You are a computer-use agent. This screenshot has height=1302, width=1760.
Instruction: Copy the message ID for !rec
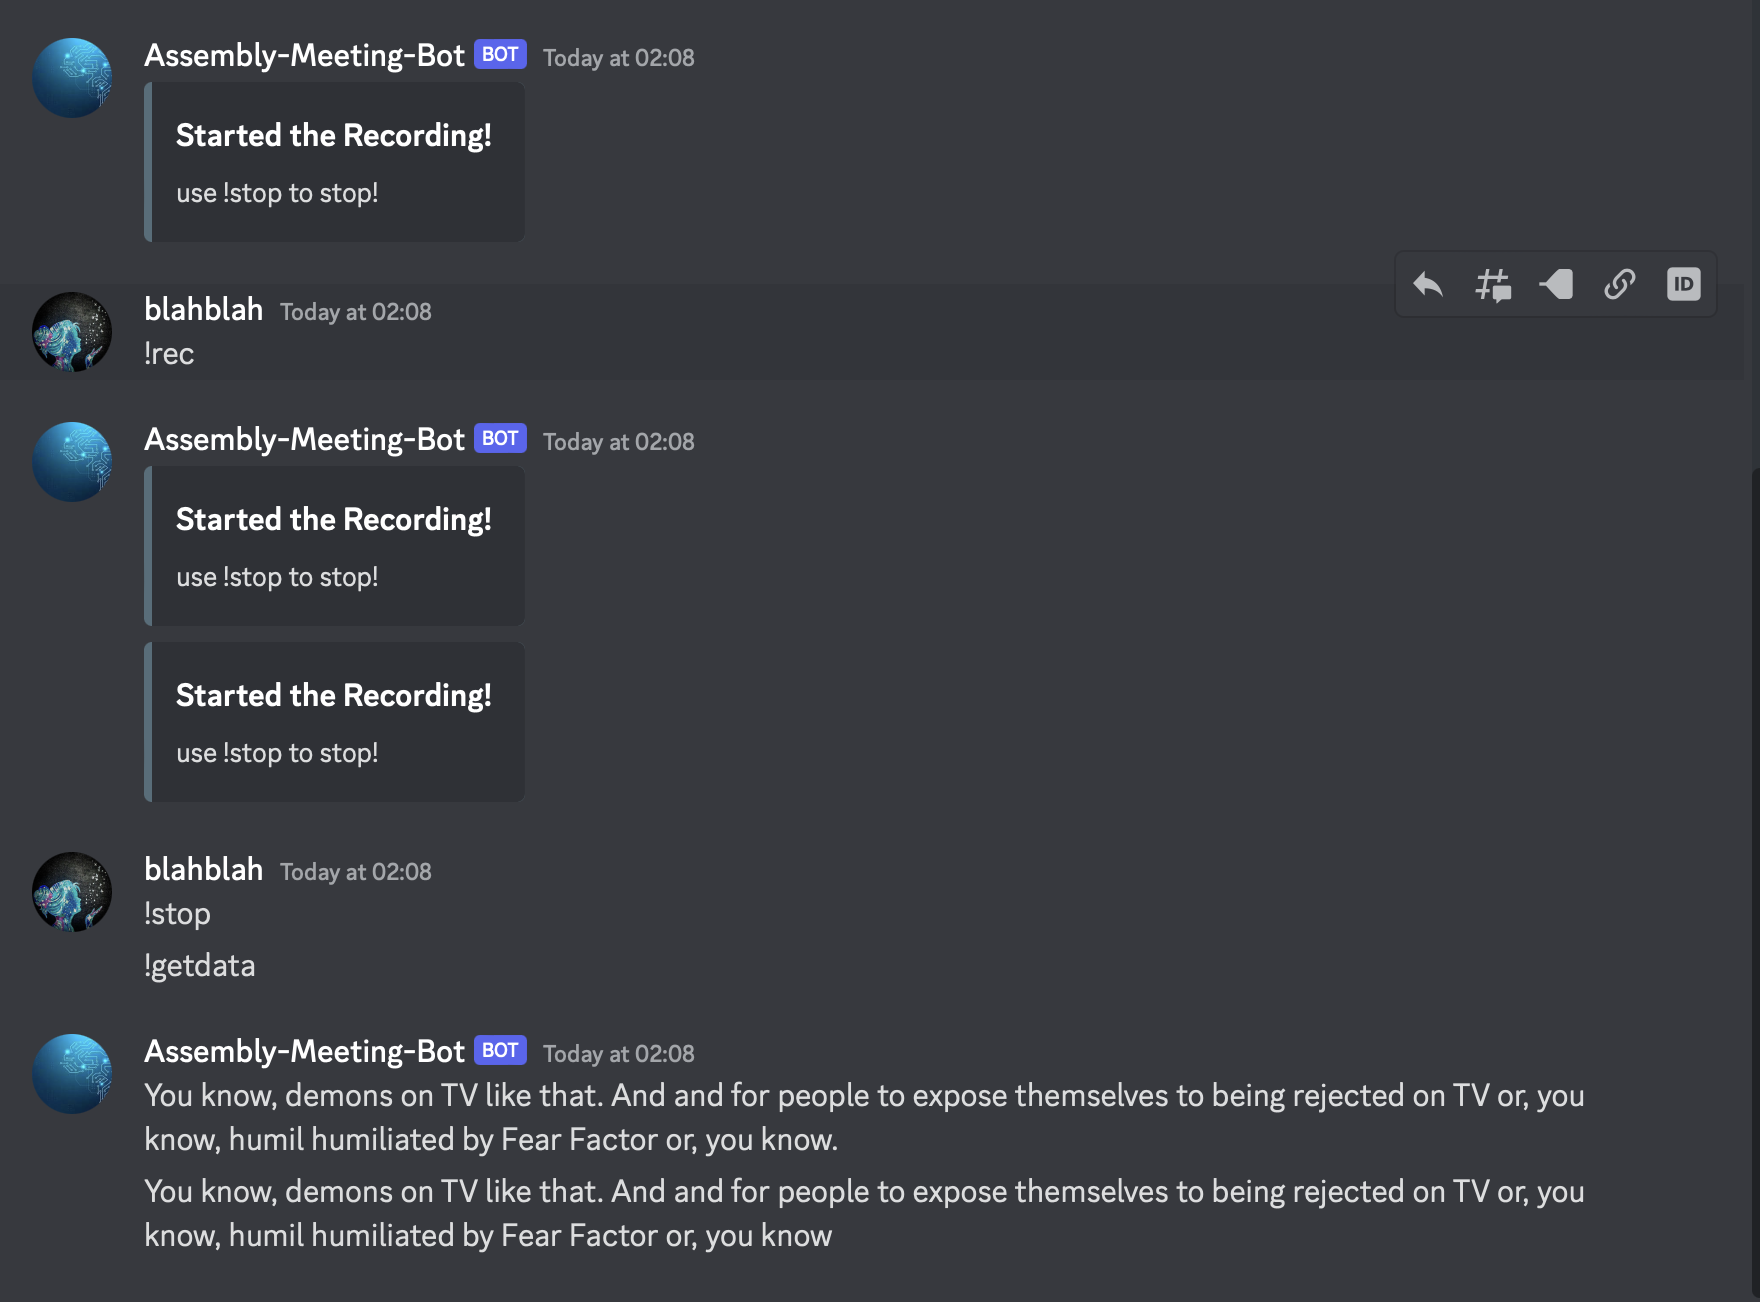(x=1684, y=284)
